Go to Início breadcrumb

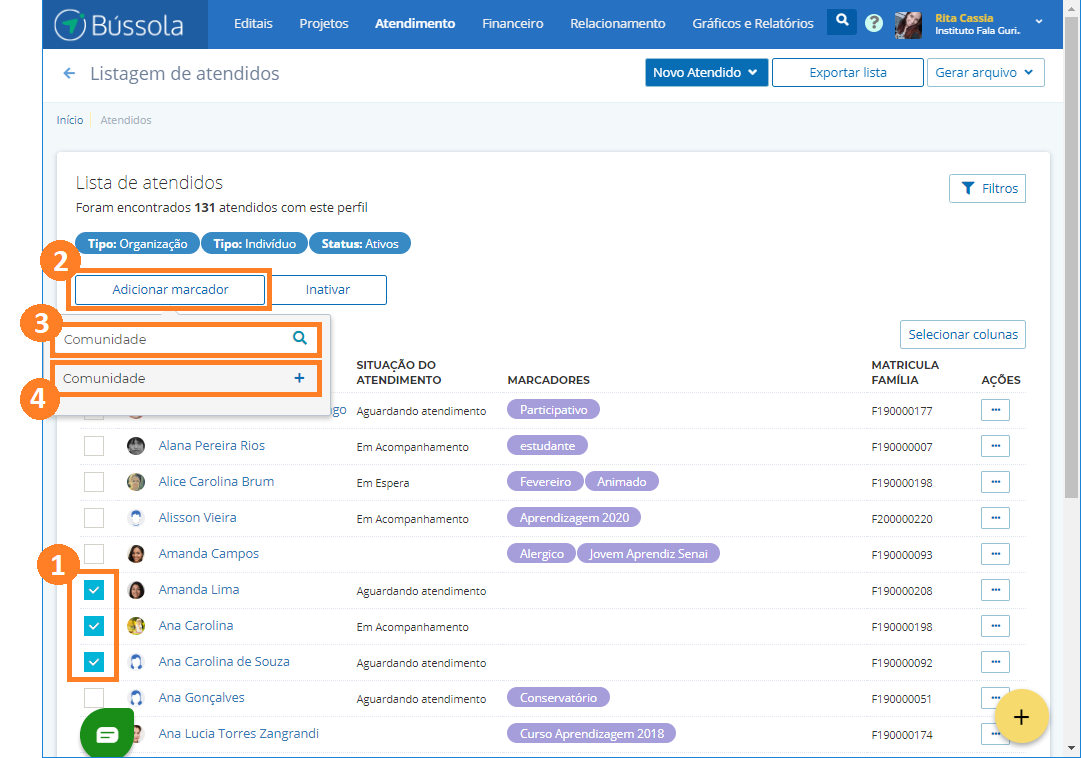pyautogui.click(x=70, y=120)
